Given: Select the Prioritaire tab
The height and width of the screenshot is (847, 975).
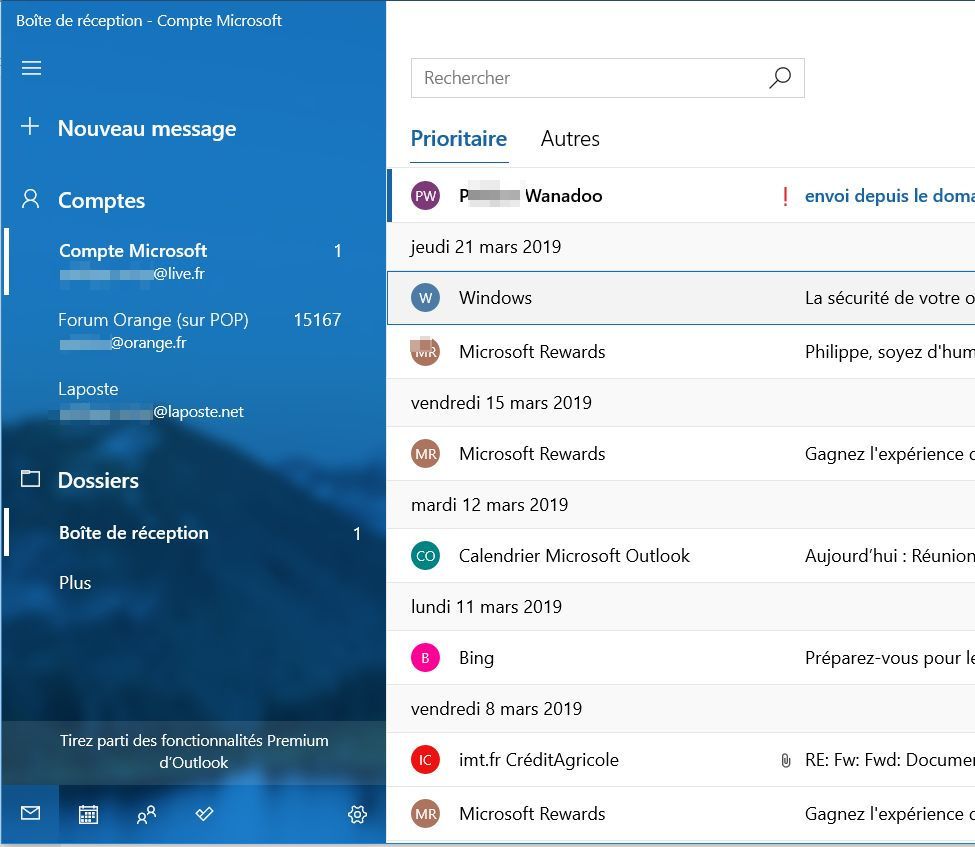Looking at the screenshot, I should pos(458,139).
